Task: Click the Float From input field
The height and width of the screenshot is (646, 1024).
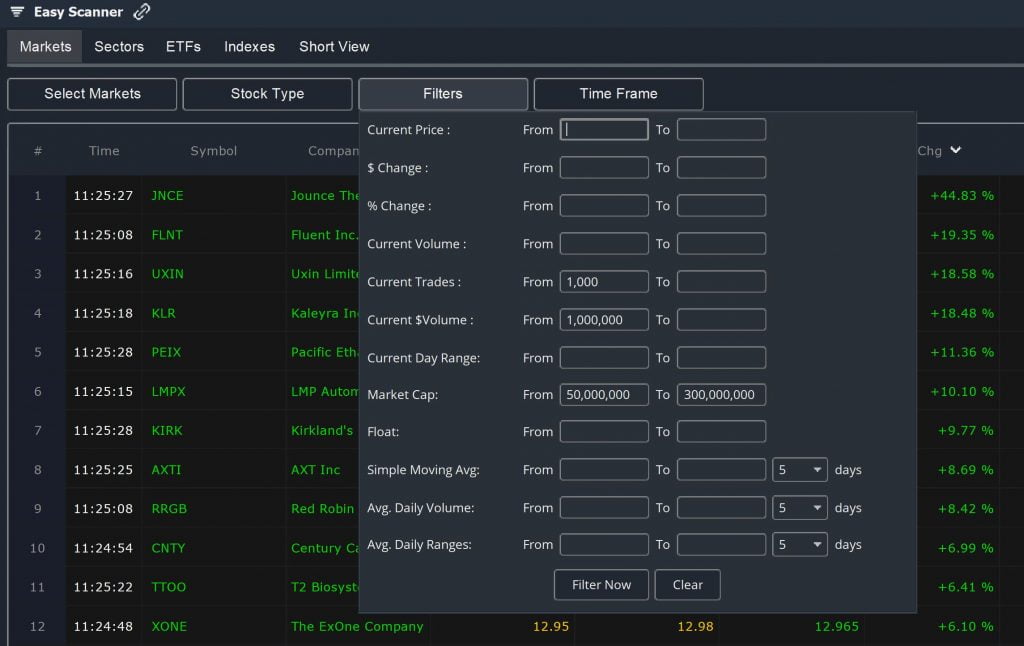Action: click(604, 432)
